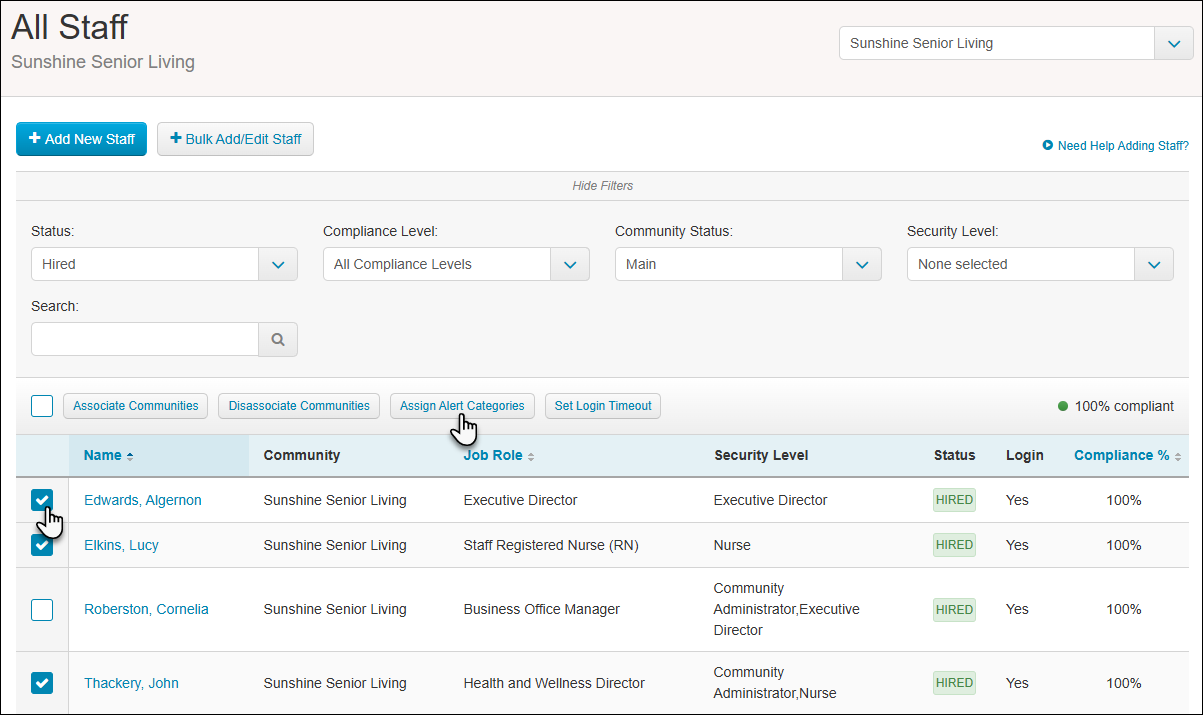Click the Disassociate Communities button
1203x715 pixels.
[299, 406]
